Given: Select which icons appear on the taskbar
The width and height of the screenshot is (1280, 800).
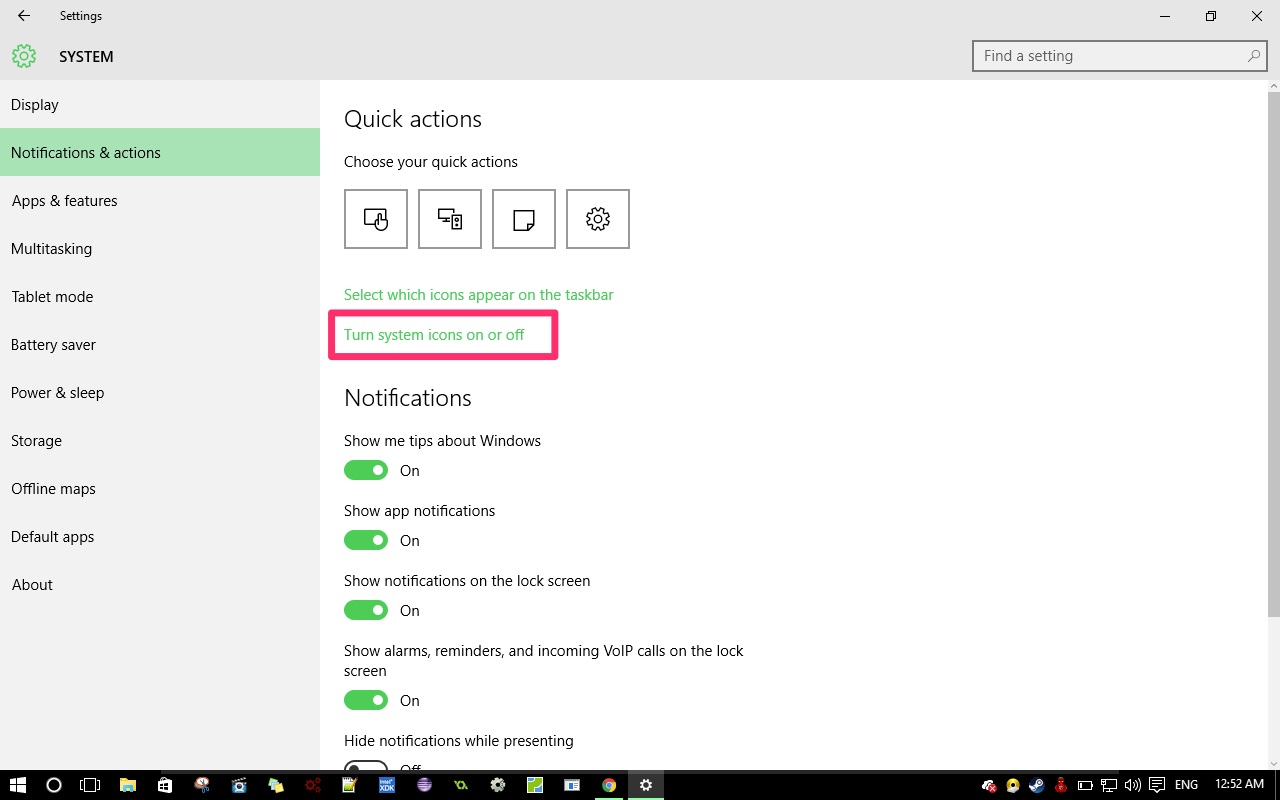Looking at the screenshot, I should click(x=479, y=294).
